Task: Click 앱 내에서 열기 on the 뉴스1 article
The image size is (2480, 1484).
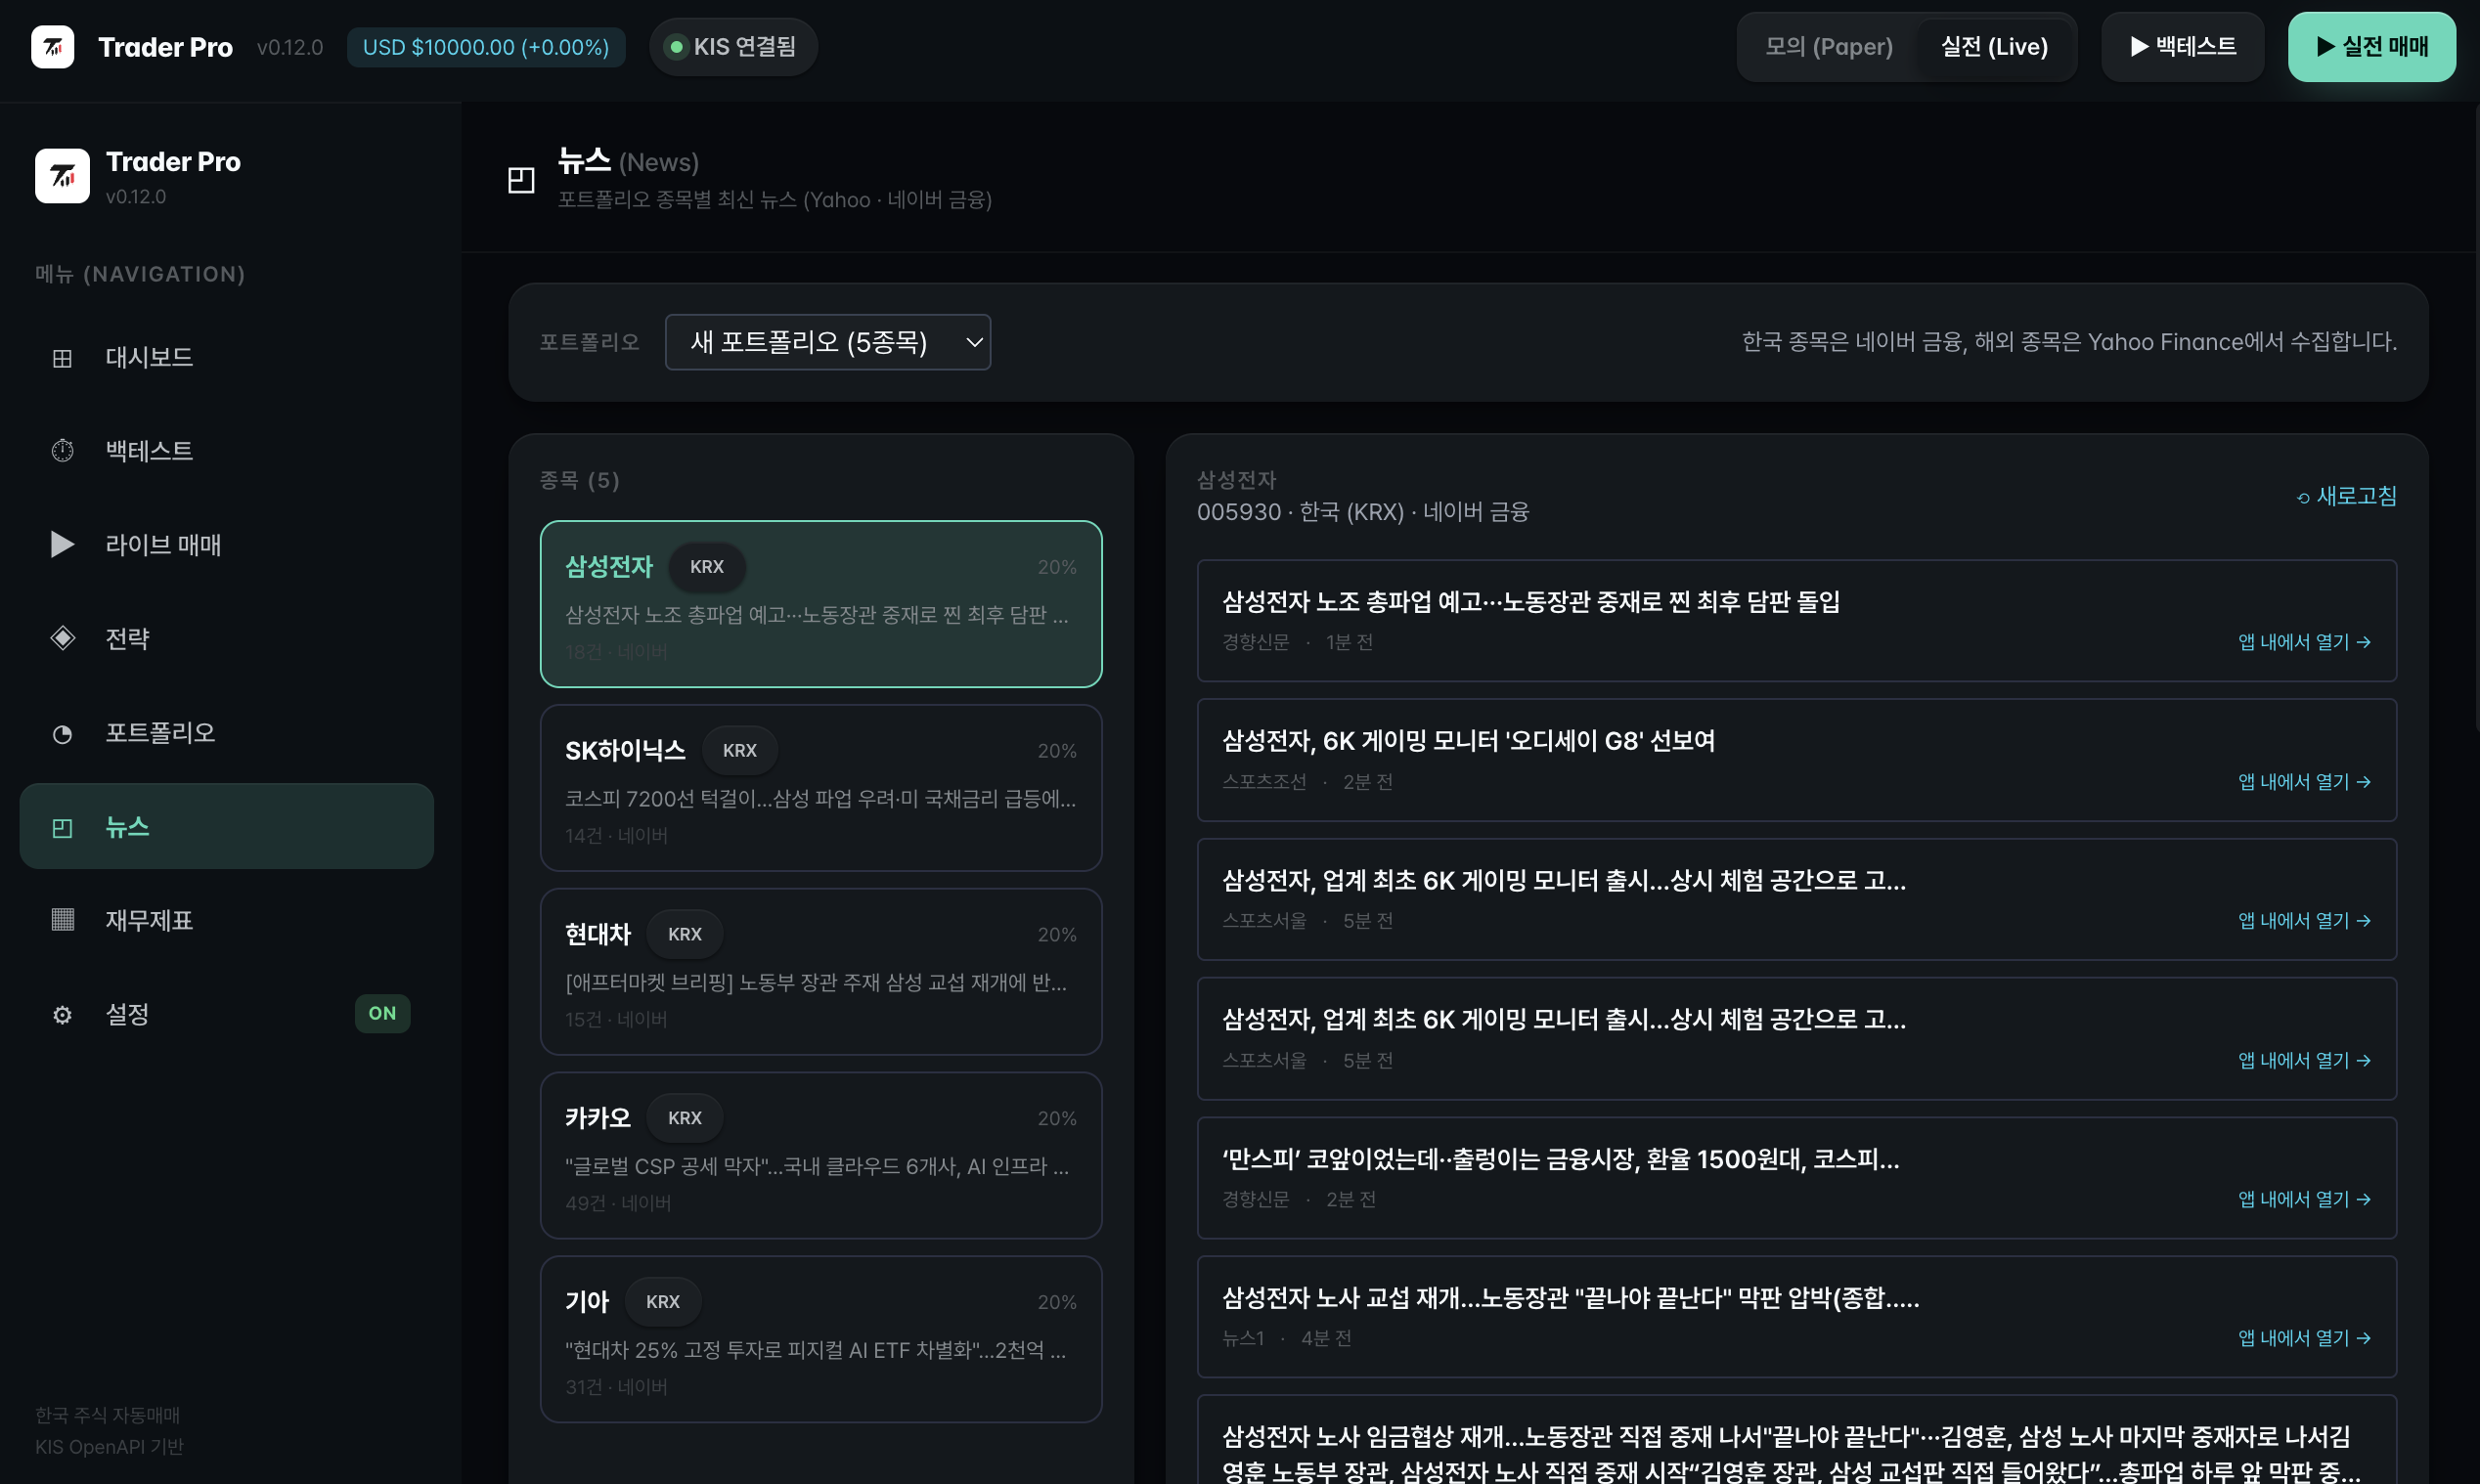Action: tap(2304, 1339)
